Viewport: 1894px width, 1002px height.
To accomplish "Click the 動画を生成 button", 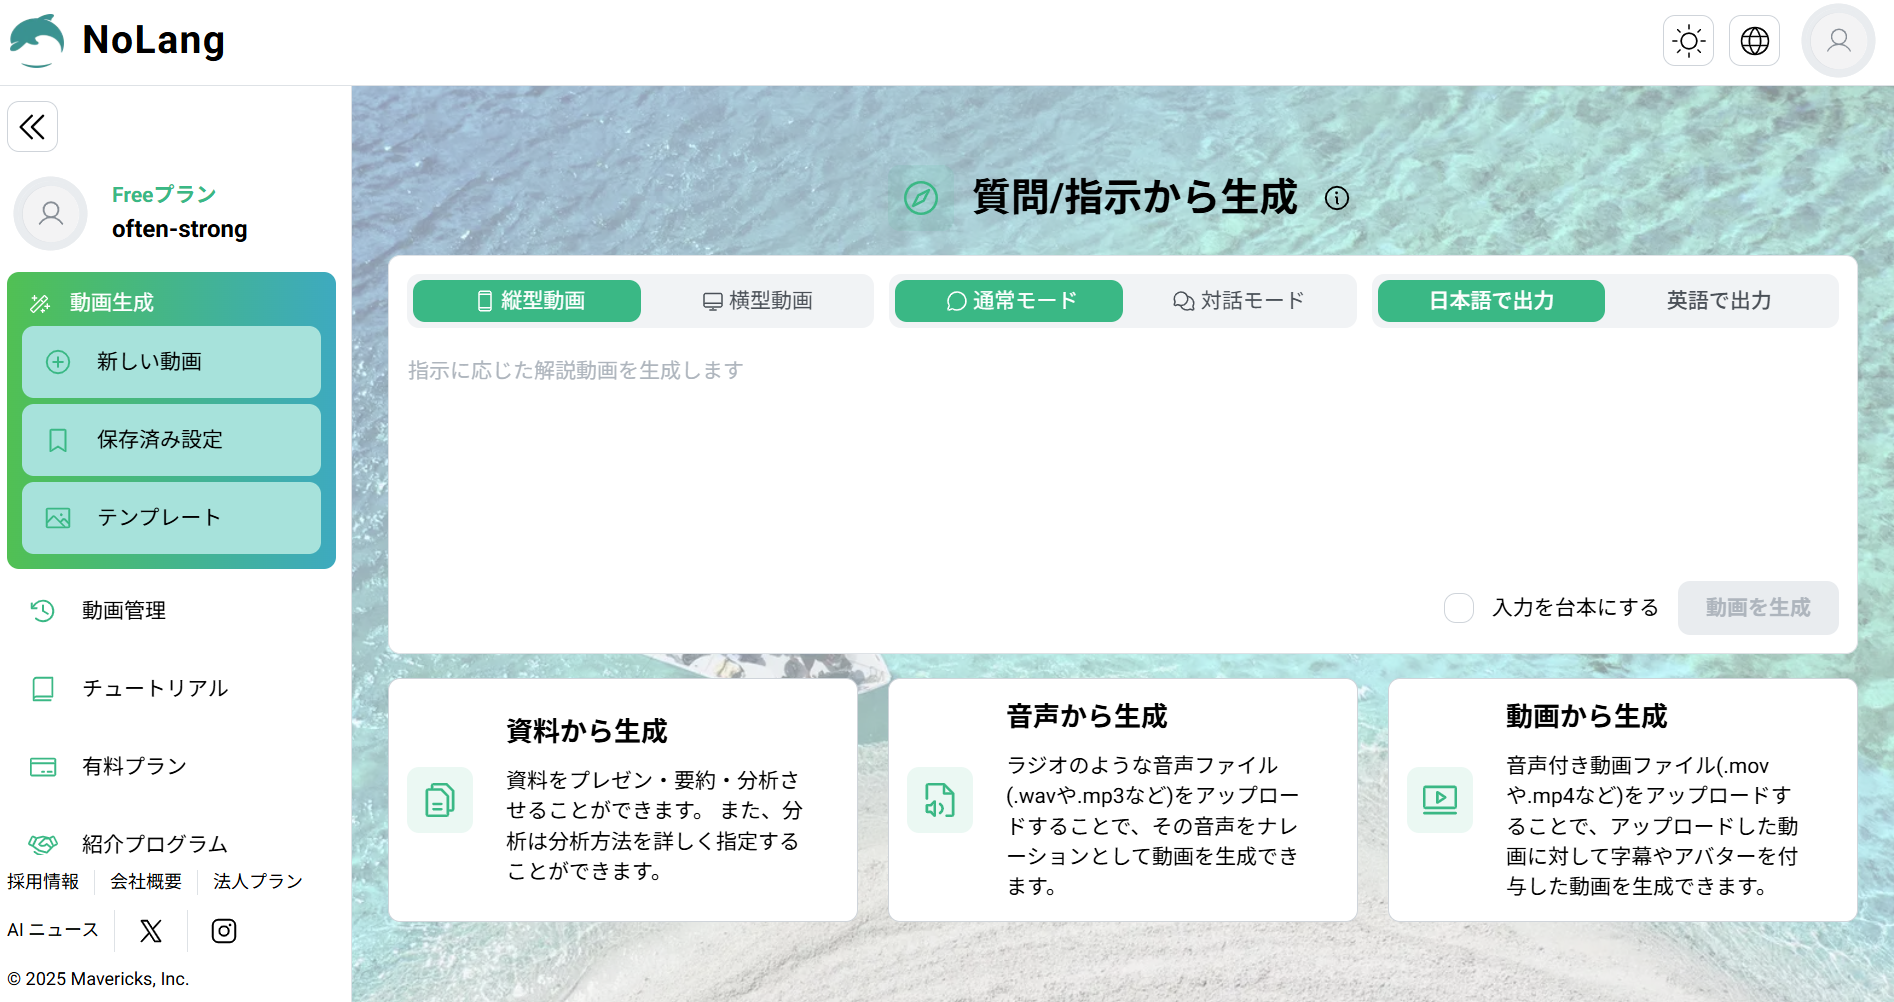I will pos(1757,607).
